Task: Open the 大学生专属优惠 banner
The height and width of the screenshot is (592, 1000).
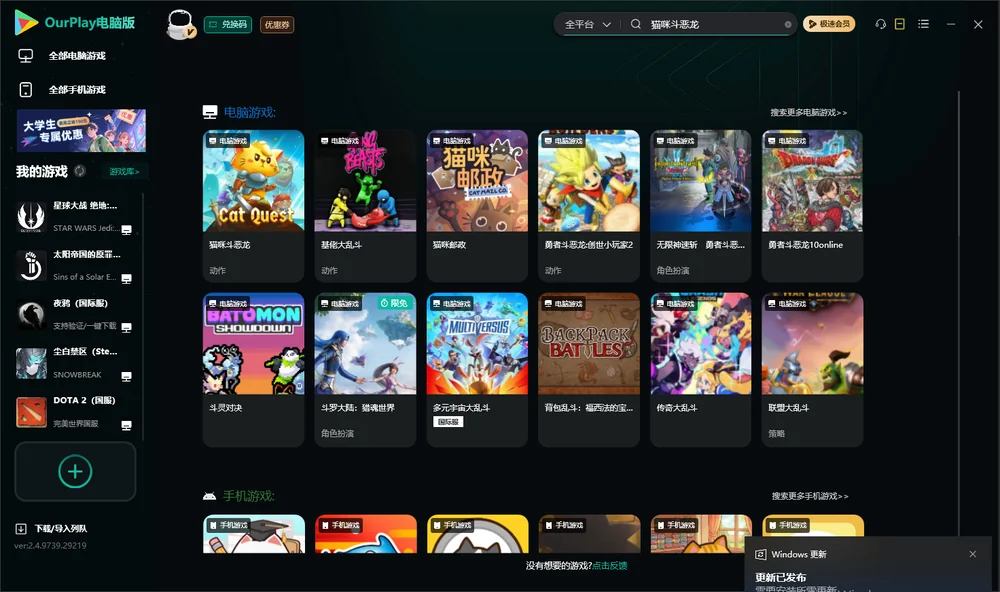Action: (81, 130)
